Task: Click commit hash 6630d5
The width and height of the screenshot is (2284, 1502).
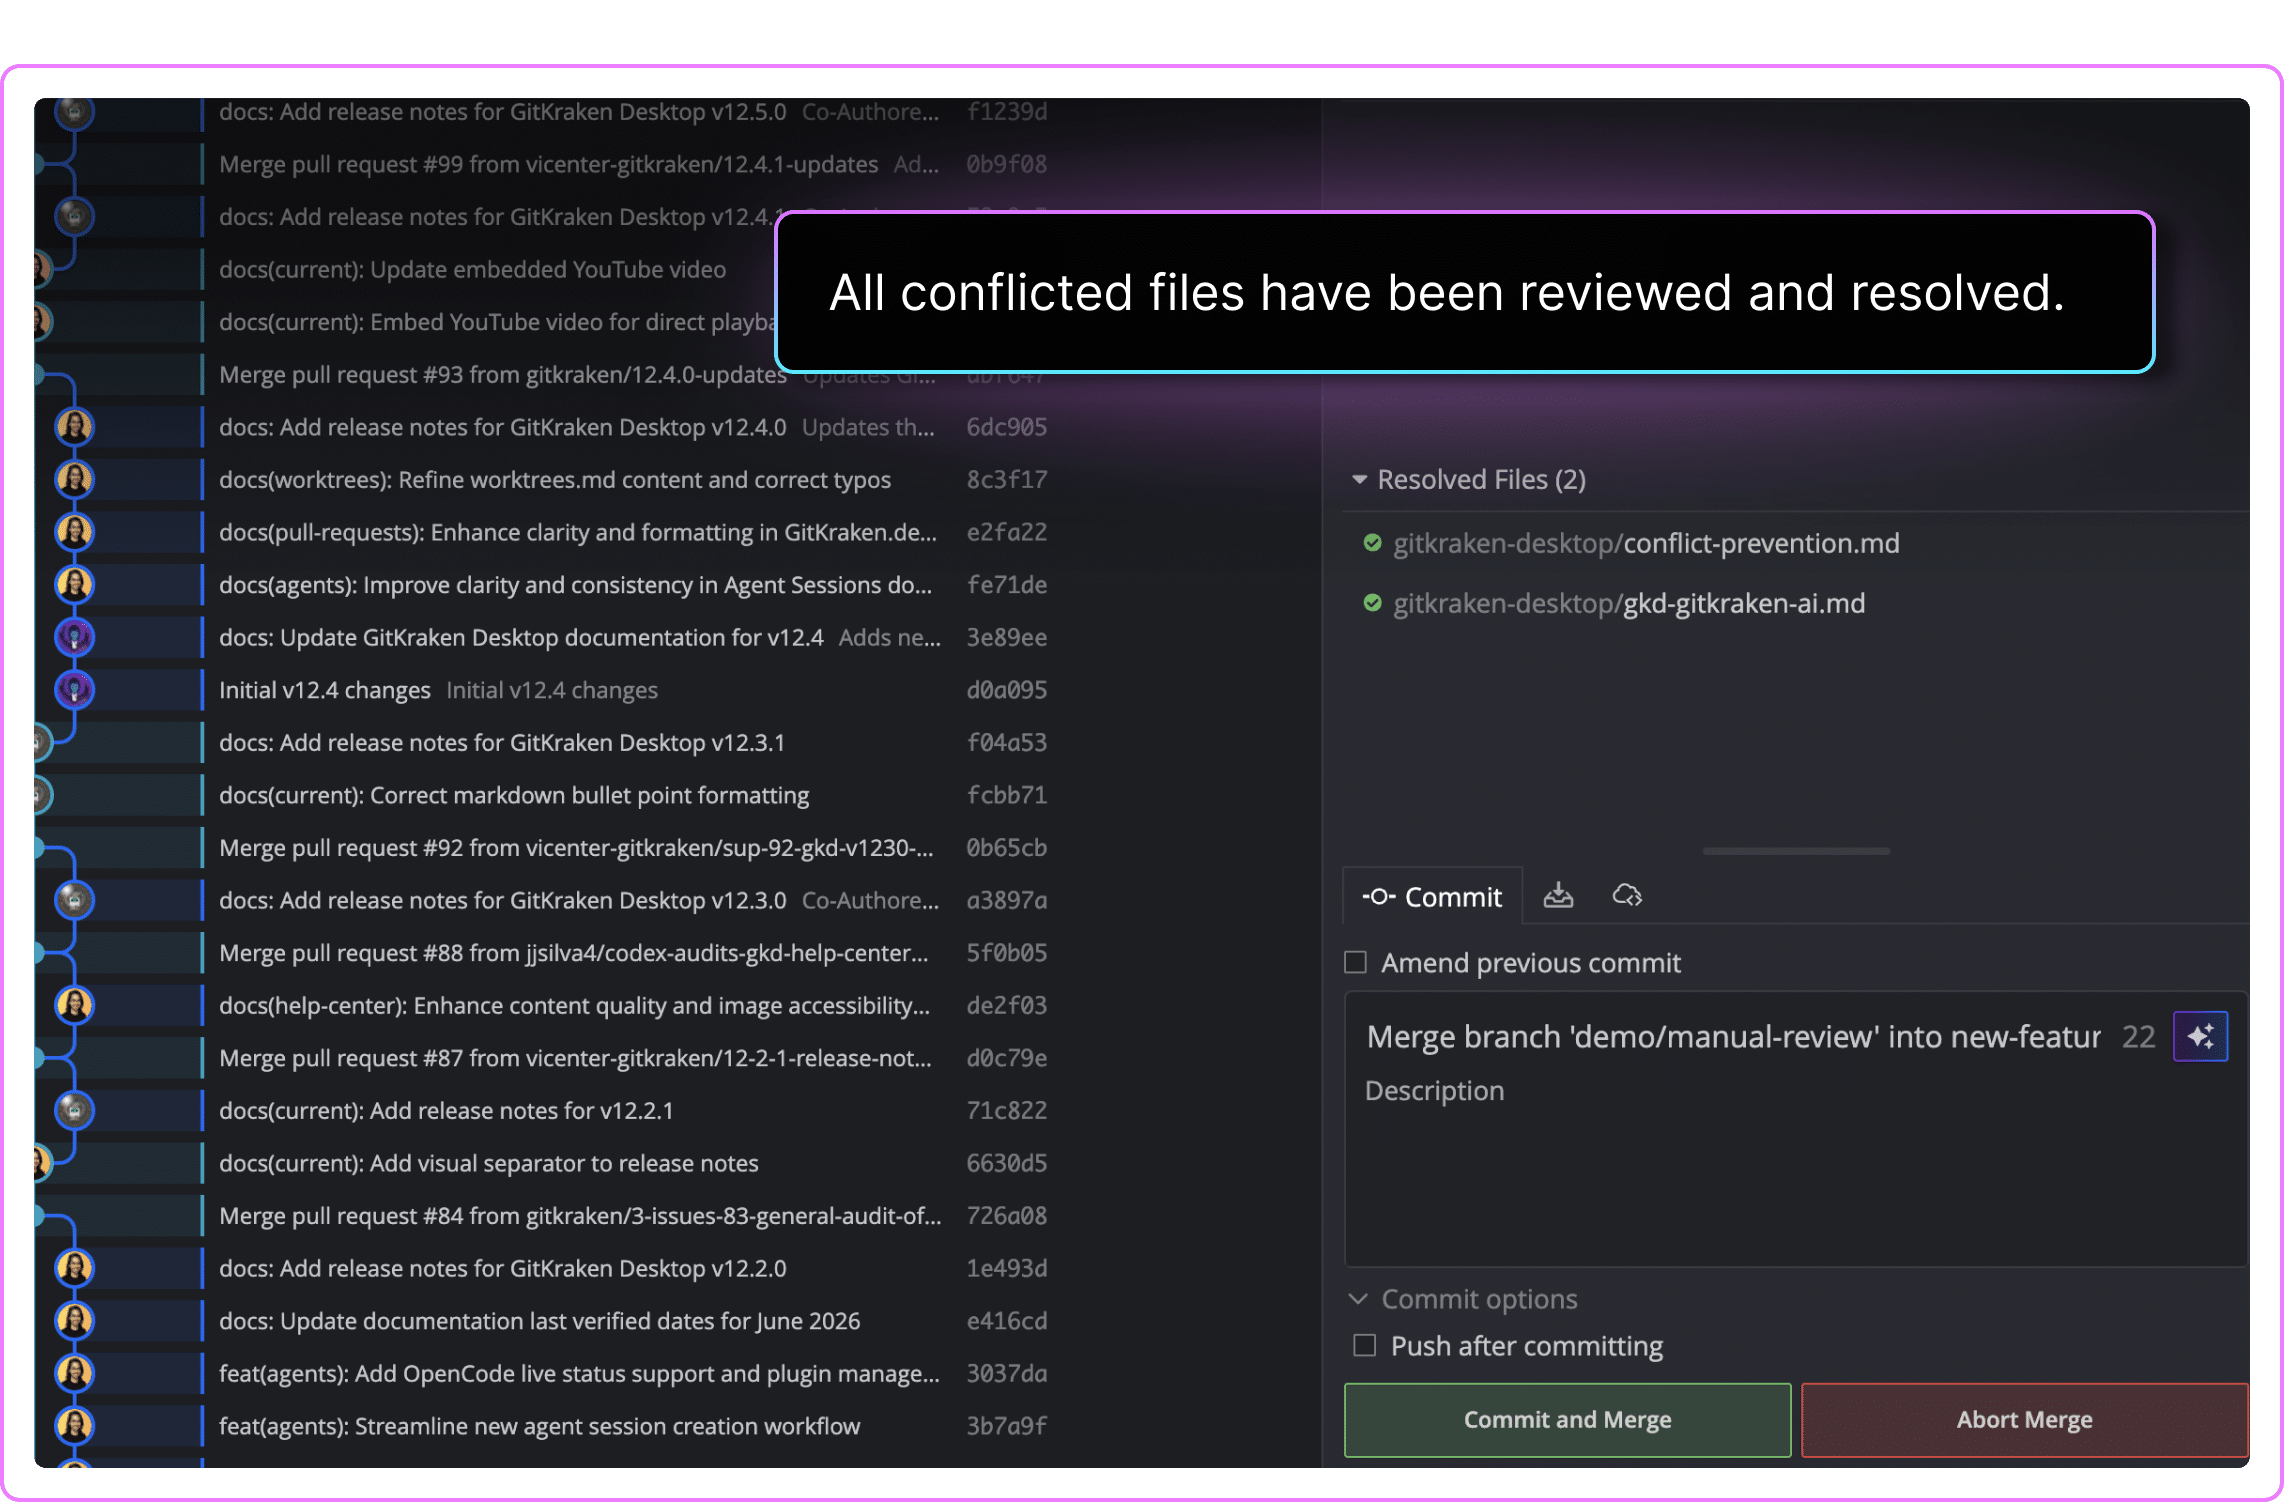Action: [1006, 1163]
